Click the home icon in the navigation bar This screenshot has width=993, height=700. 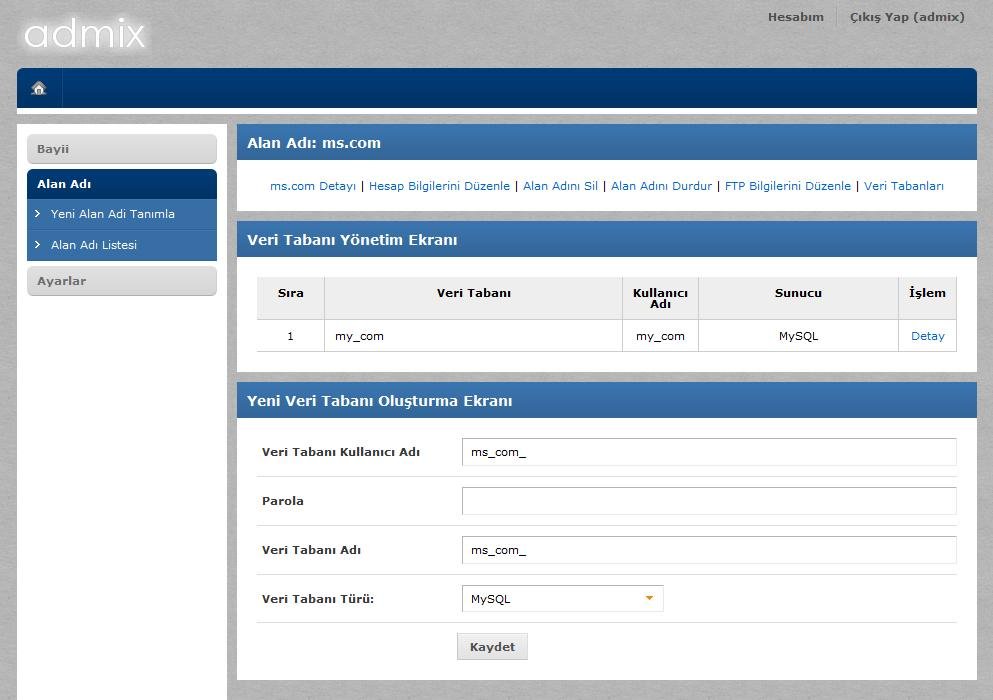(x=38, y=87)
